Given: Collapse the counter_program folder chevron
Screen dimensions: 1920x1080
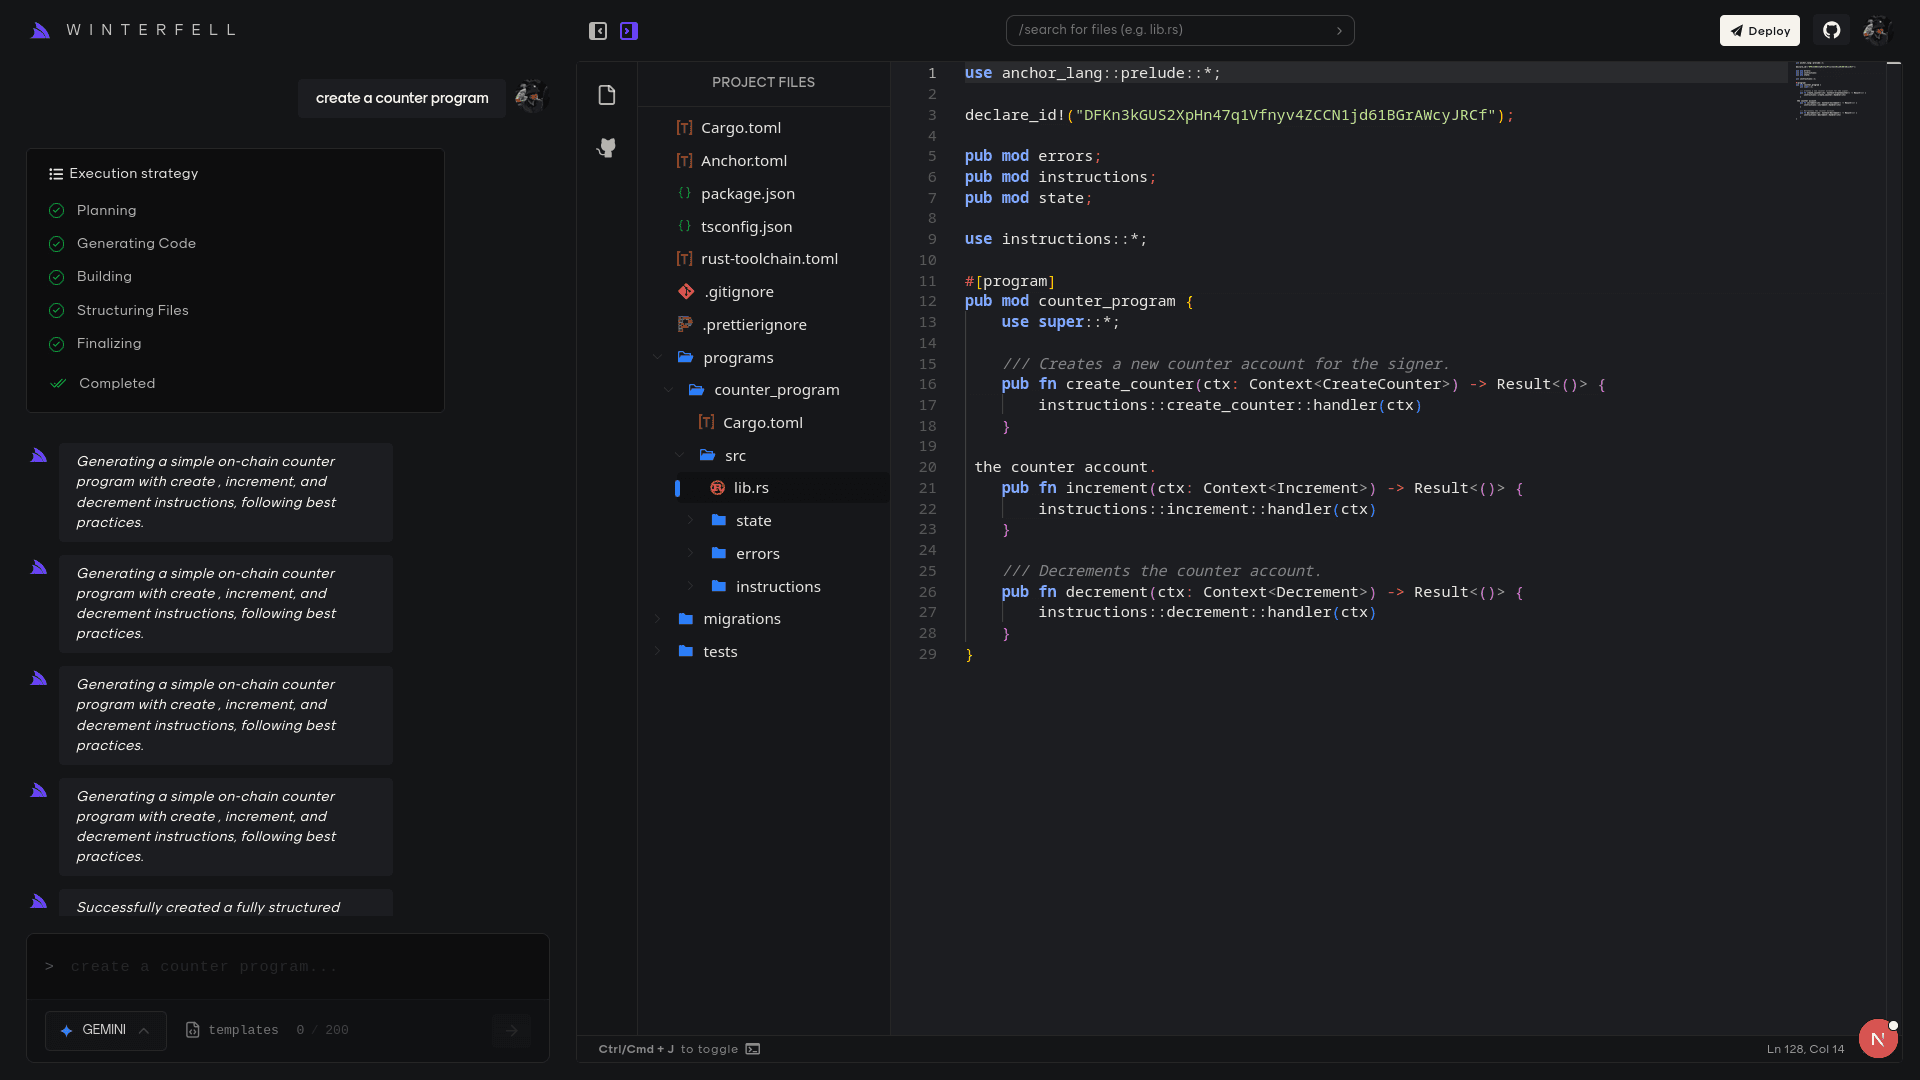Looking at the screenshot, I should coord(668,390).
